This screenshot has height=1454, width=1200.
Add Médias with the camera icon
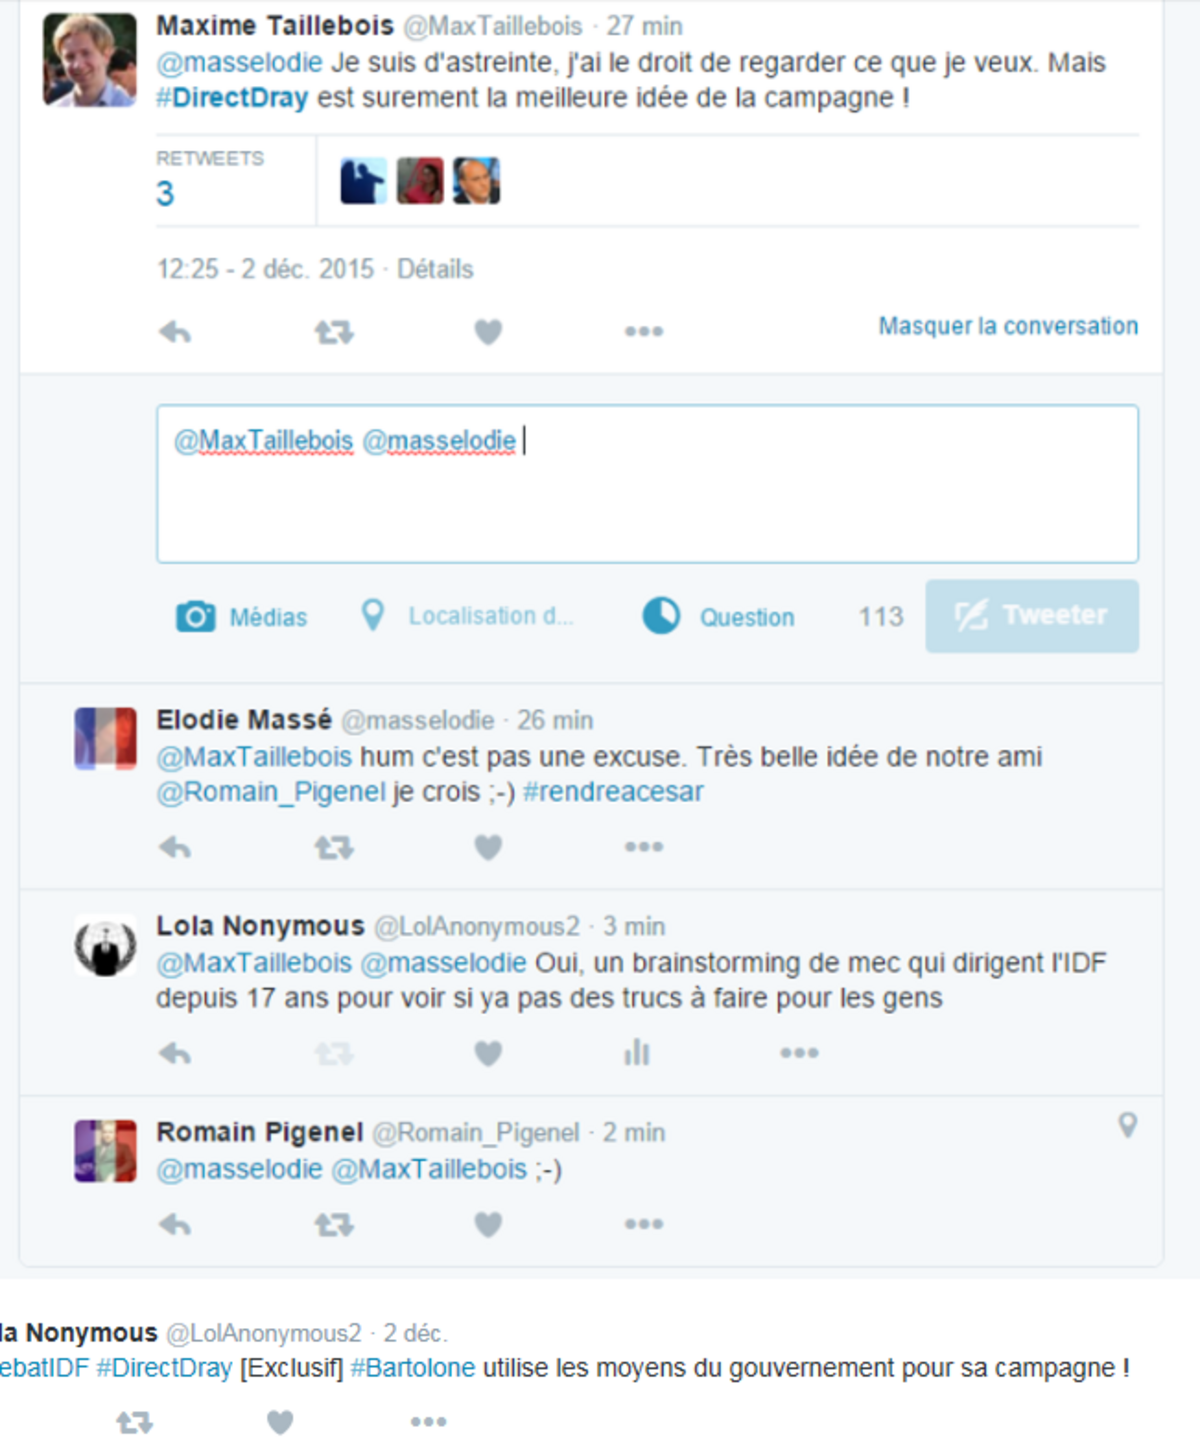242,616
